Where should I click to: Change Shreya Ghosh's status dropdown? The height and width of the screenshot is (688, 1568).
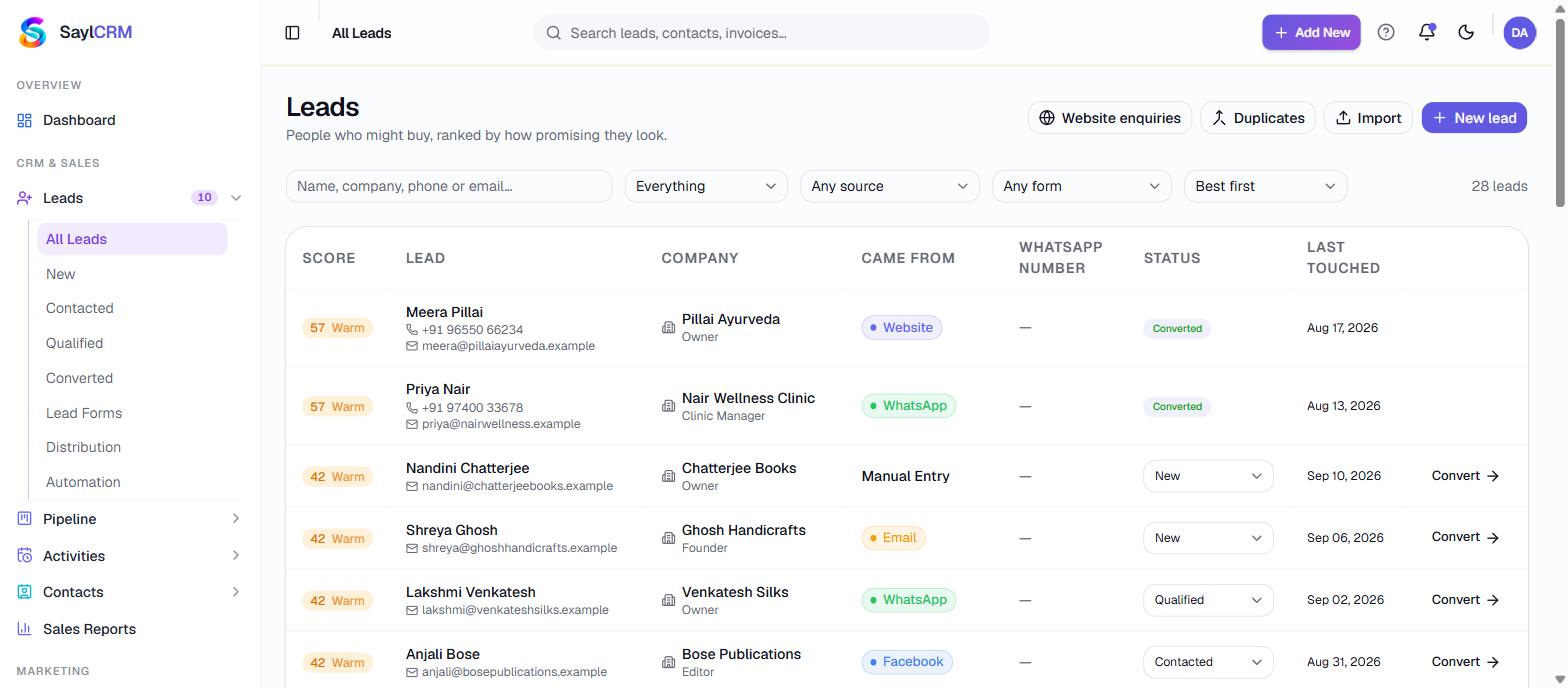(x=1208, y=538)
